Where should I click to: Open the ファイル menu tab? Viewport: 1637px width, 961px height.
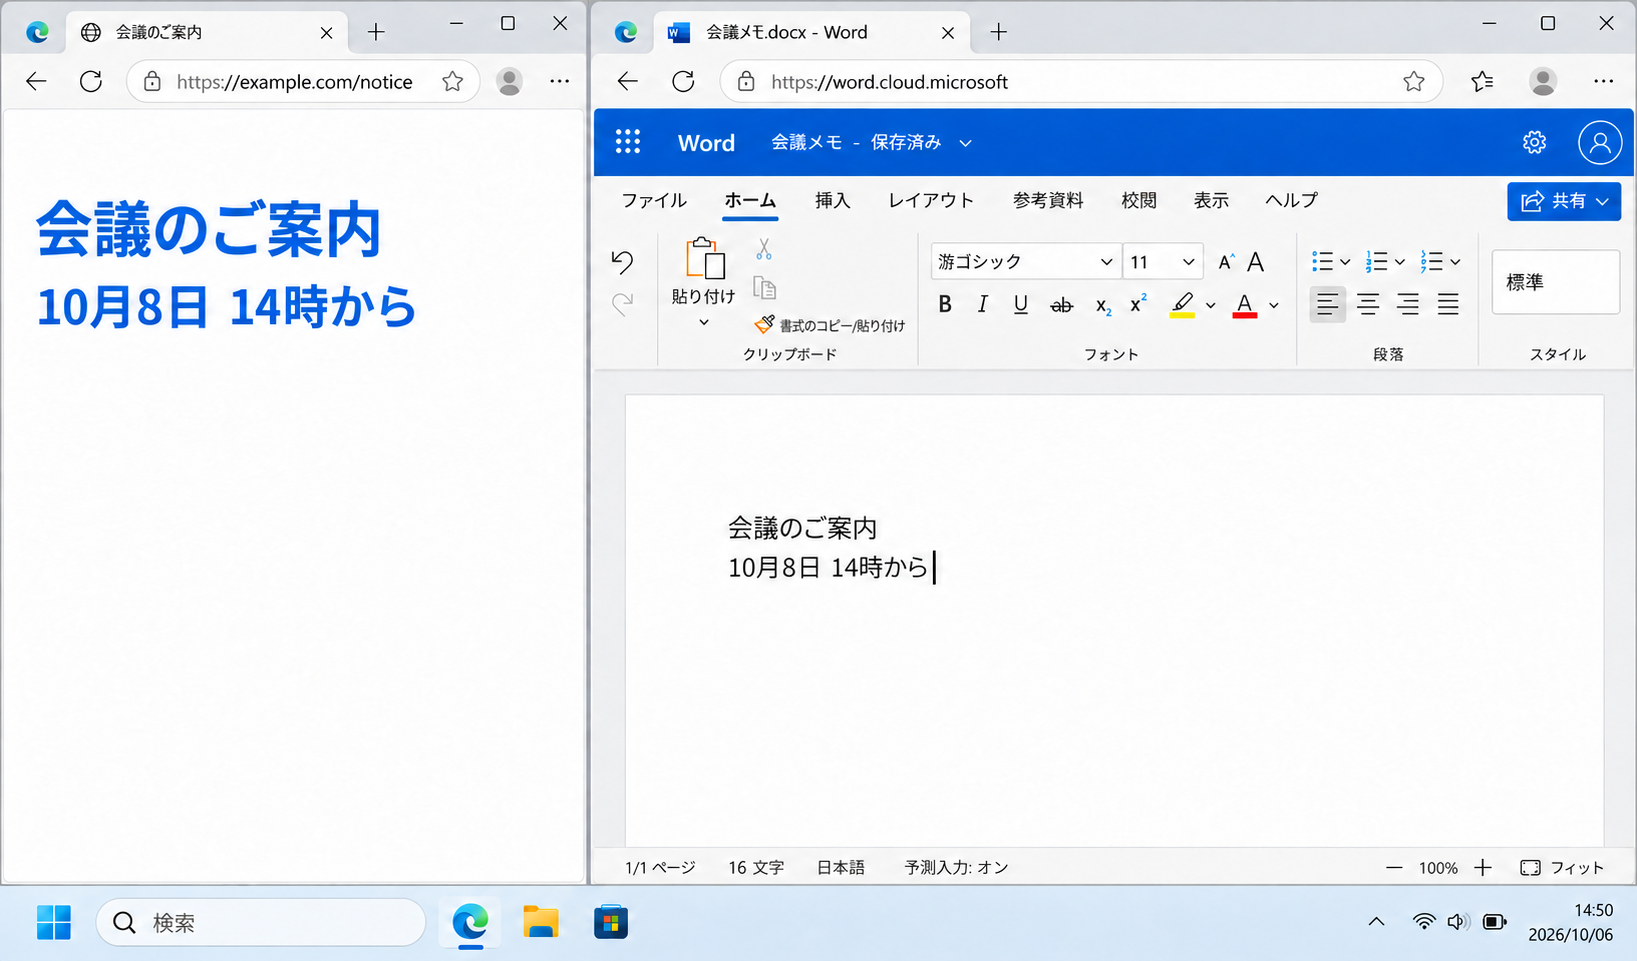[x=654, y=200]
